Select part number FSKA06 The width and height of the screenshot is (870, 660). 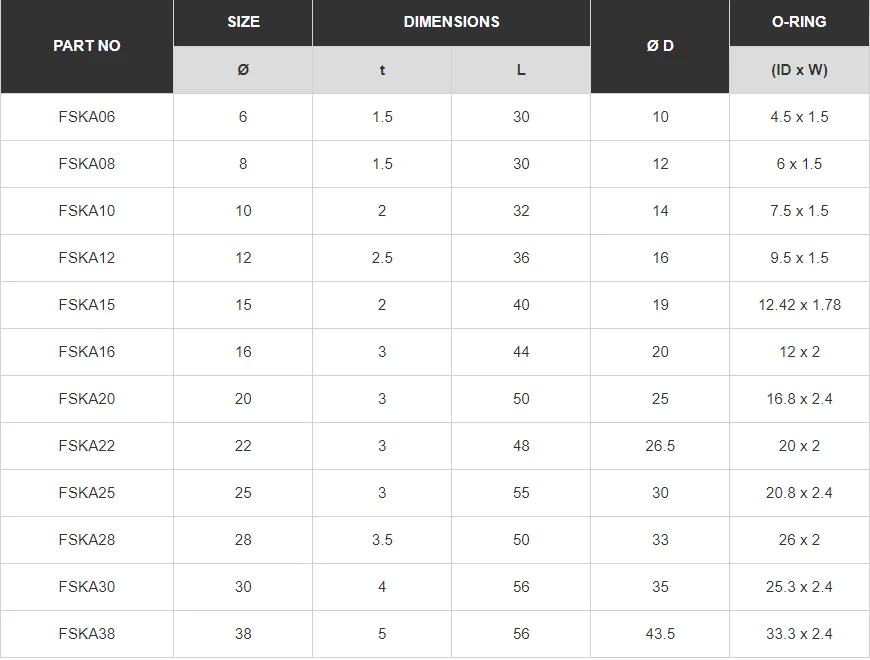(87, 117)
